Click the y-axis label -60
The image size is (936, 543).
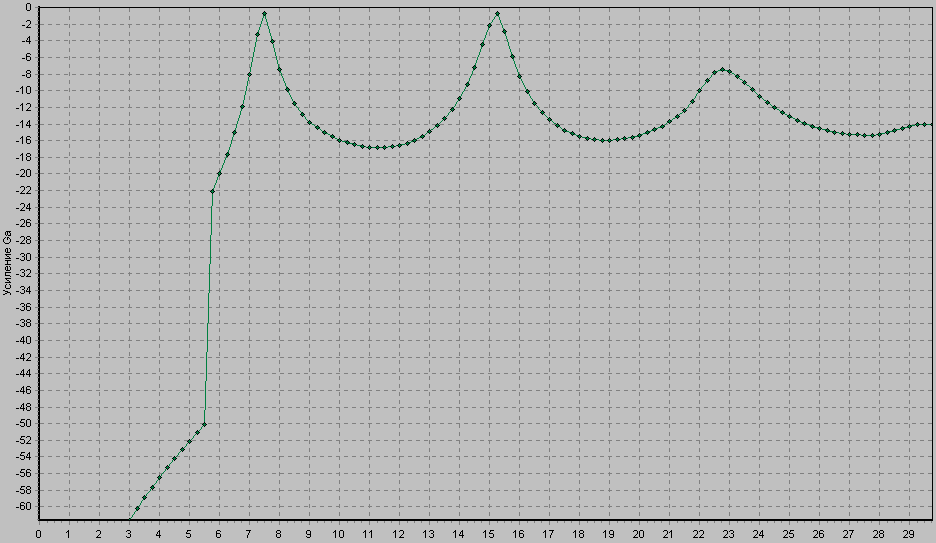coord(22,507)
